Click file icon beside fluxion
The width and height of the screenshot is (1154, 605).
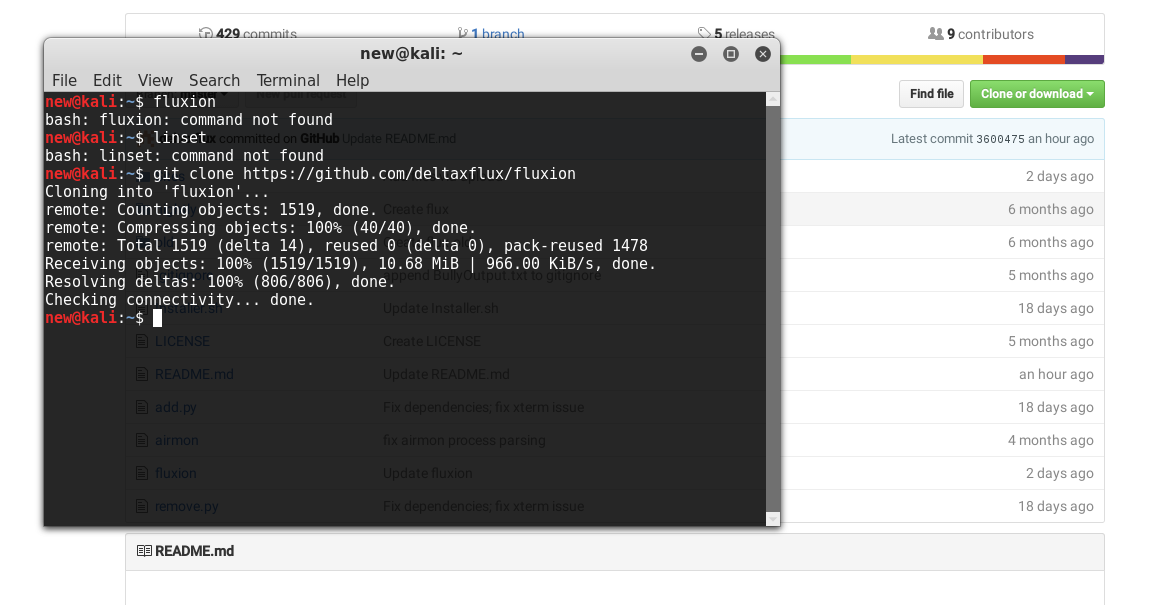coord(142,473)
